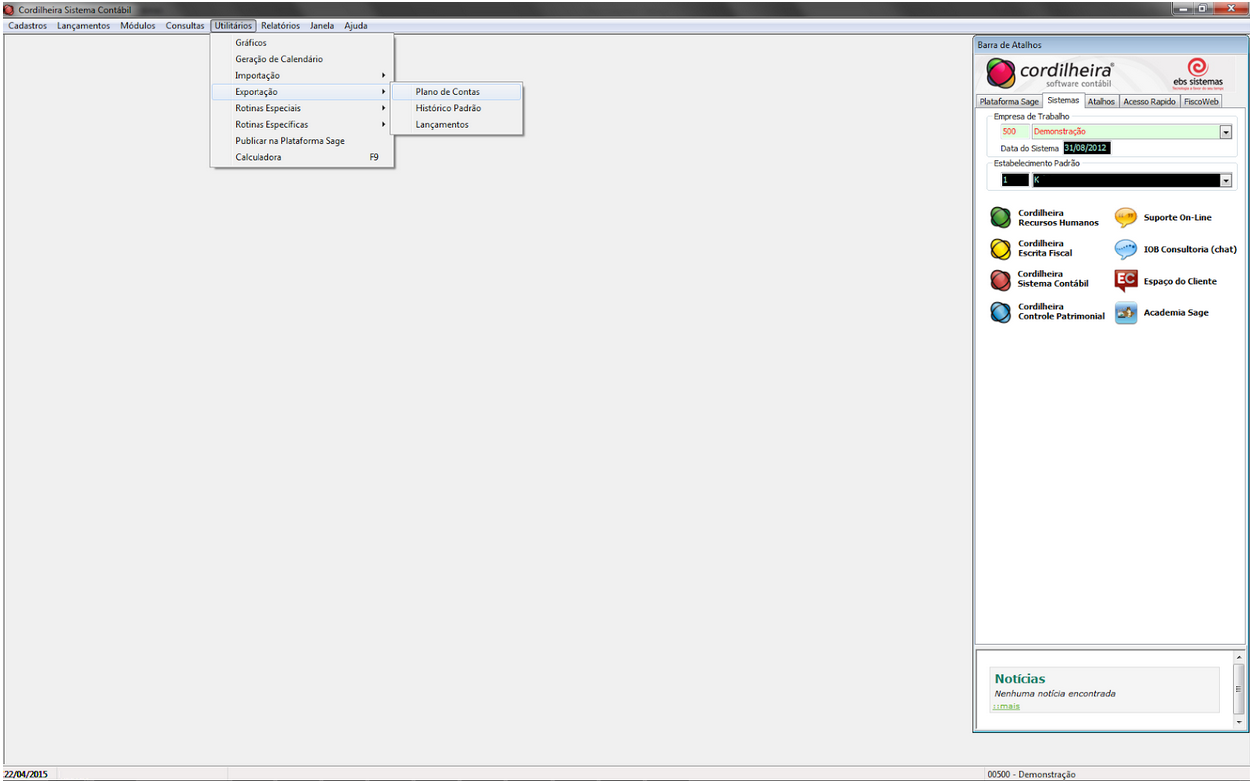Image resolution: width=1250 pixels, height=781 pixels.
Task: Launch Cordilheira Escrita Fiscal yellow icon
Action: pos(1000,249)
